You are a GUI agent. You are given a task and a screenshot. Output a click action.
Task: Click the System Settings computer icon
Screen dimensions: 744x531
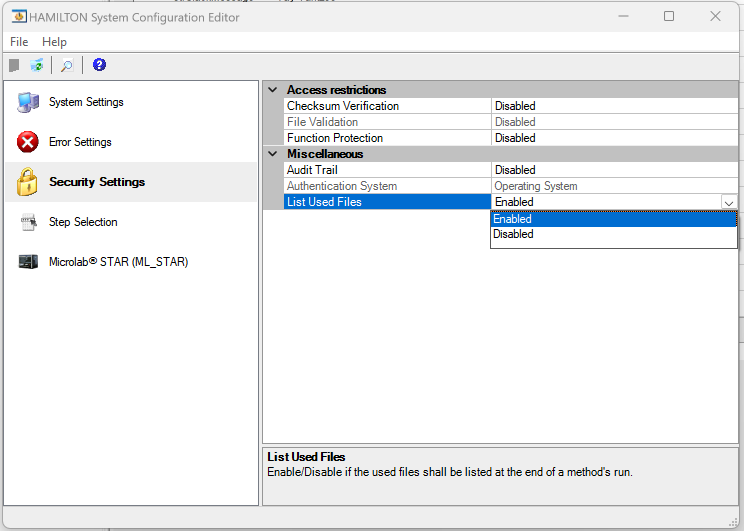coord(28,102)
